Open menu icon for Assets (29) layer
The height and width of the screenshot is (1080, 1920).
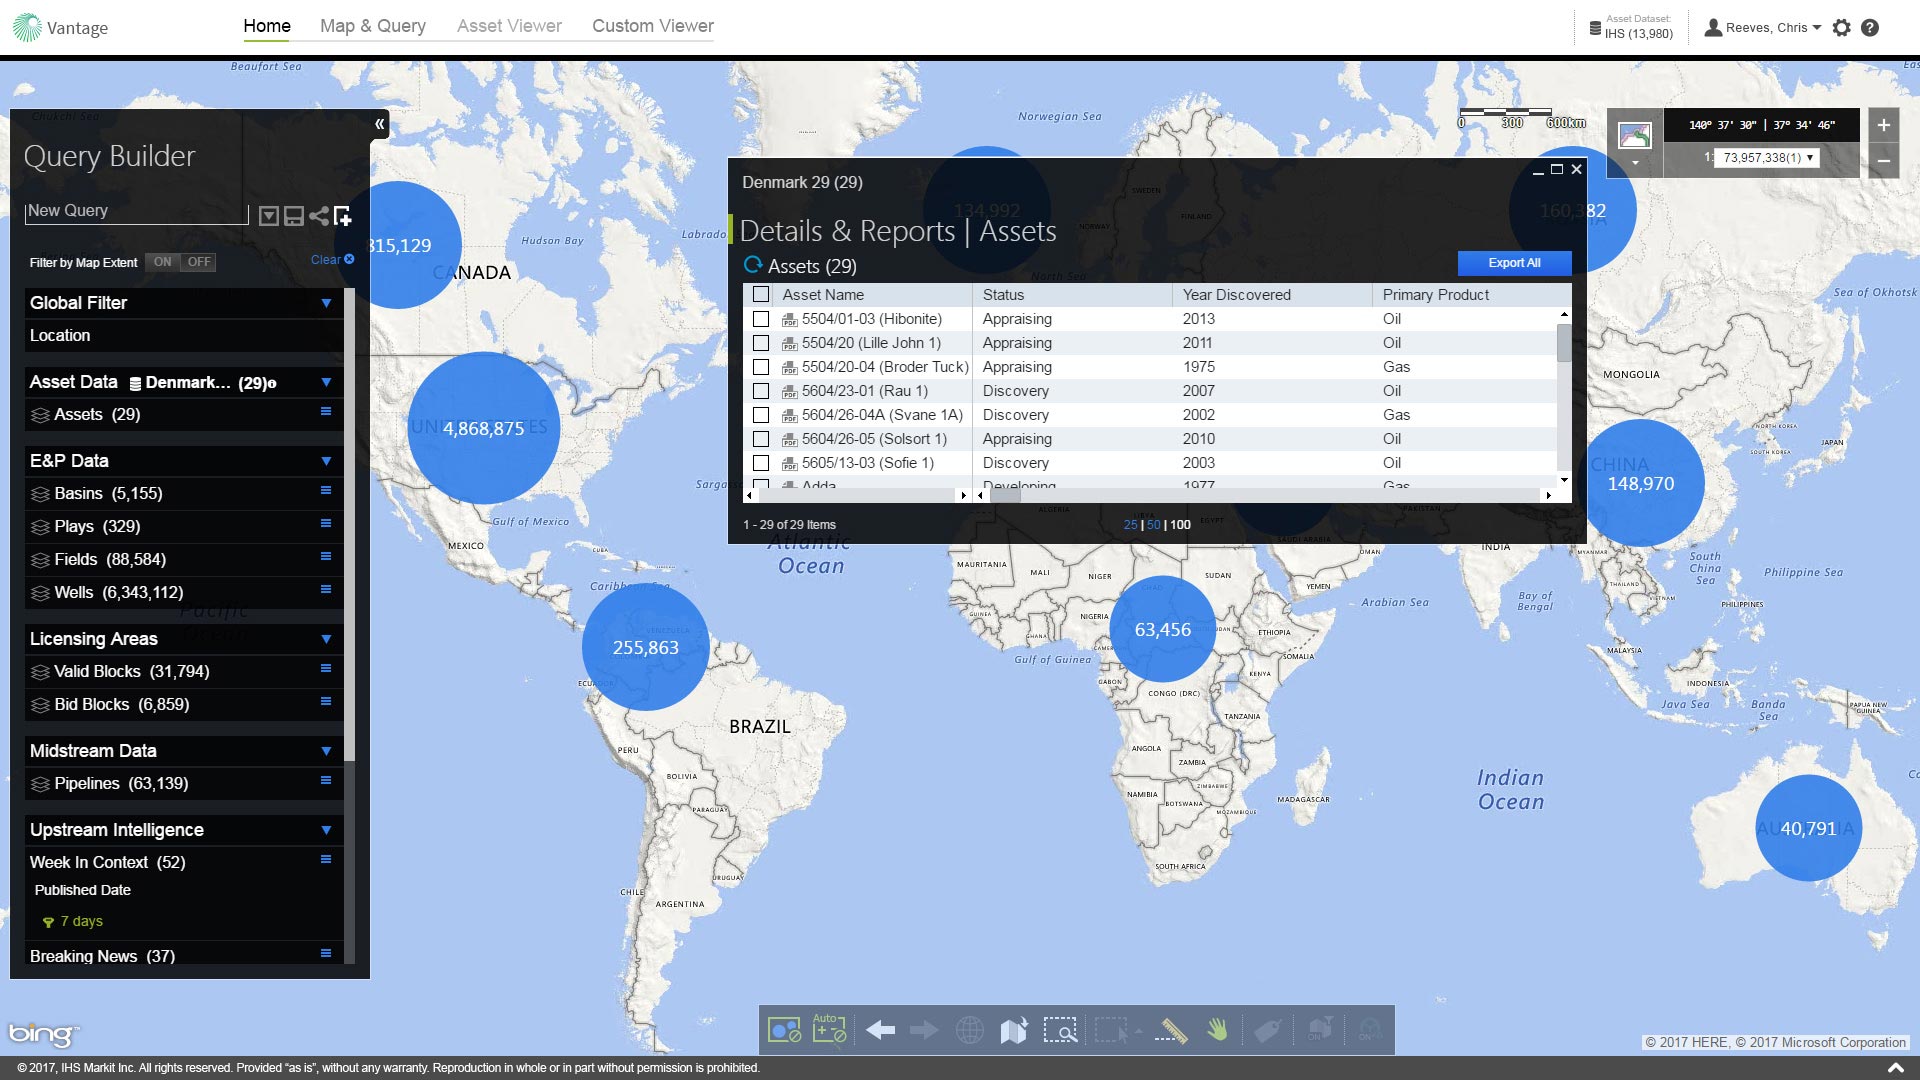point(325,412)
